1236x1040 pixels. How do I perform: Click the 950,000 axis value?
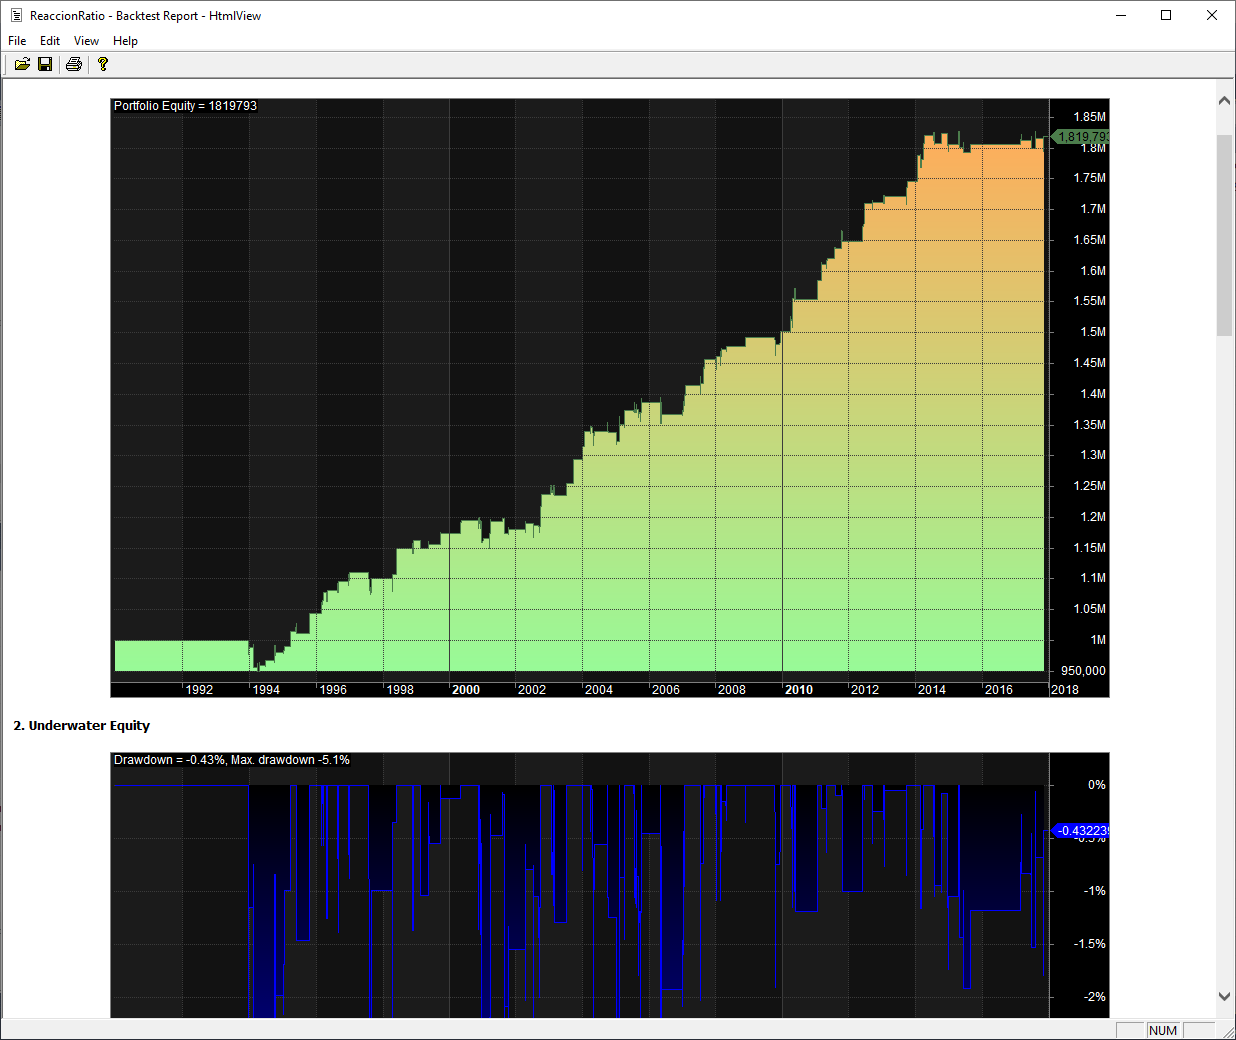pyautogui.click(x=1083, y=671)
